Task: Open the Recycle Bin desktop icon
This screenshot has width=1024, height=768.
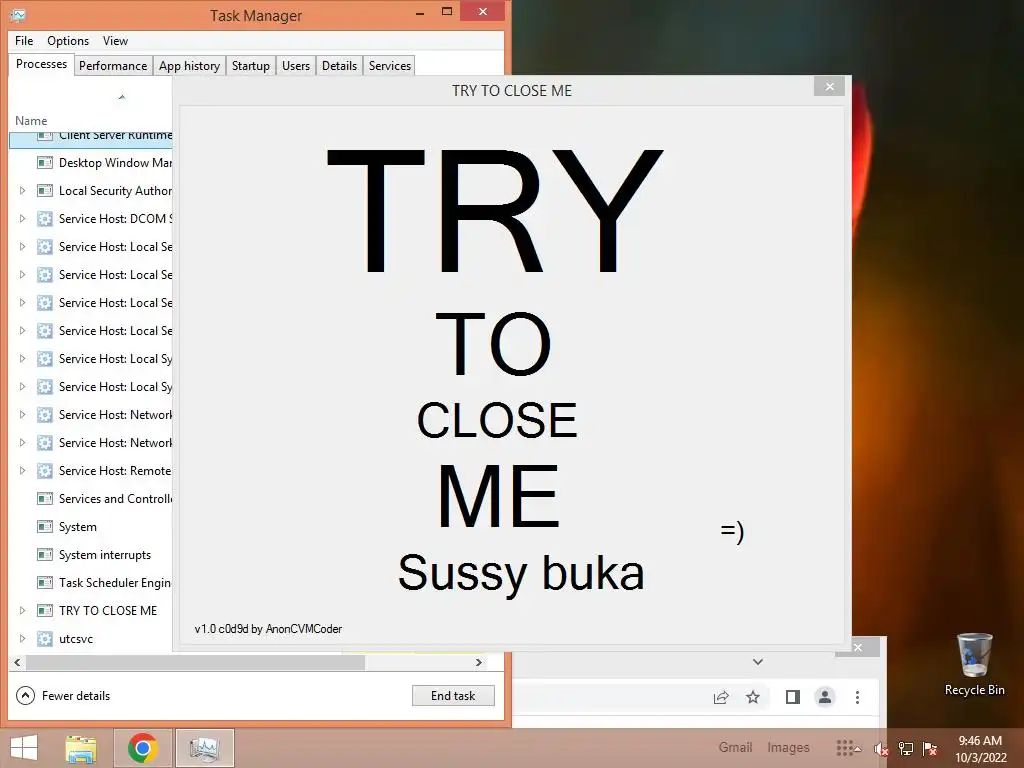Action: pos(974,665)
